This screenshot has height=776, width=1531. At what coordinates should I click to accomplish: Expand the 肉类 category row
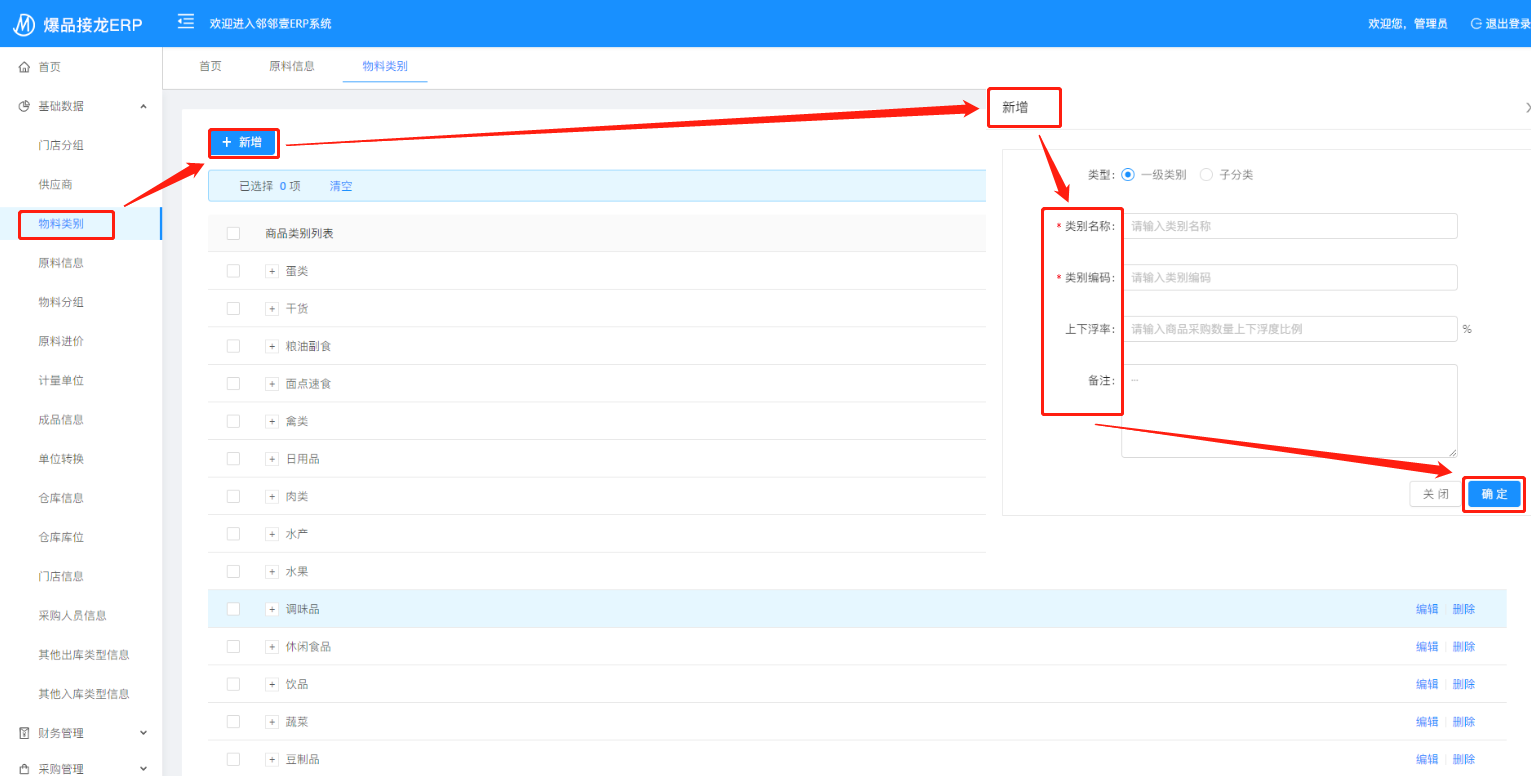[271, 496]
